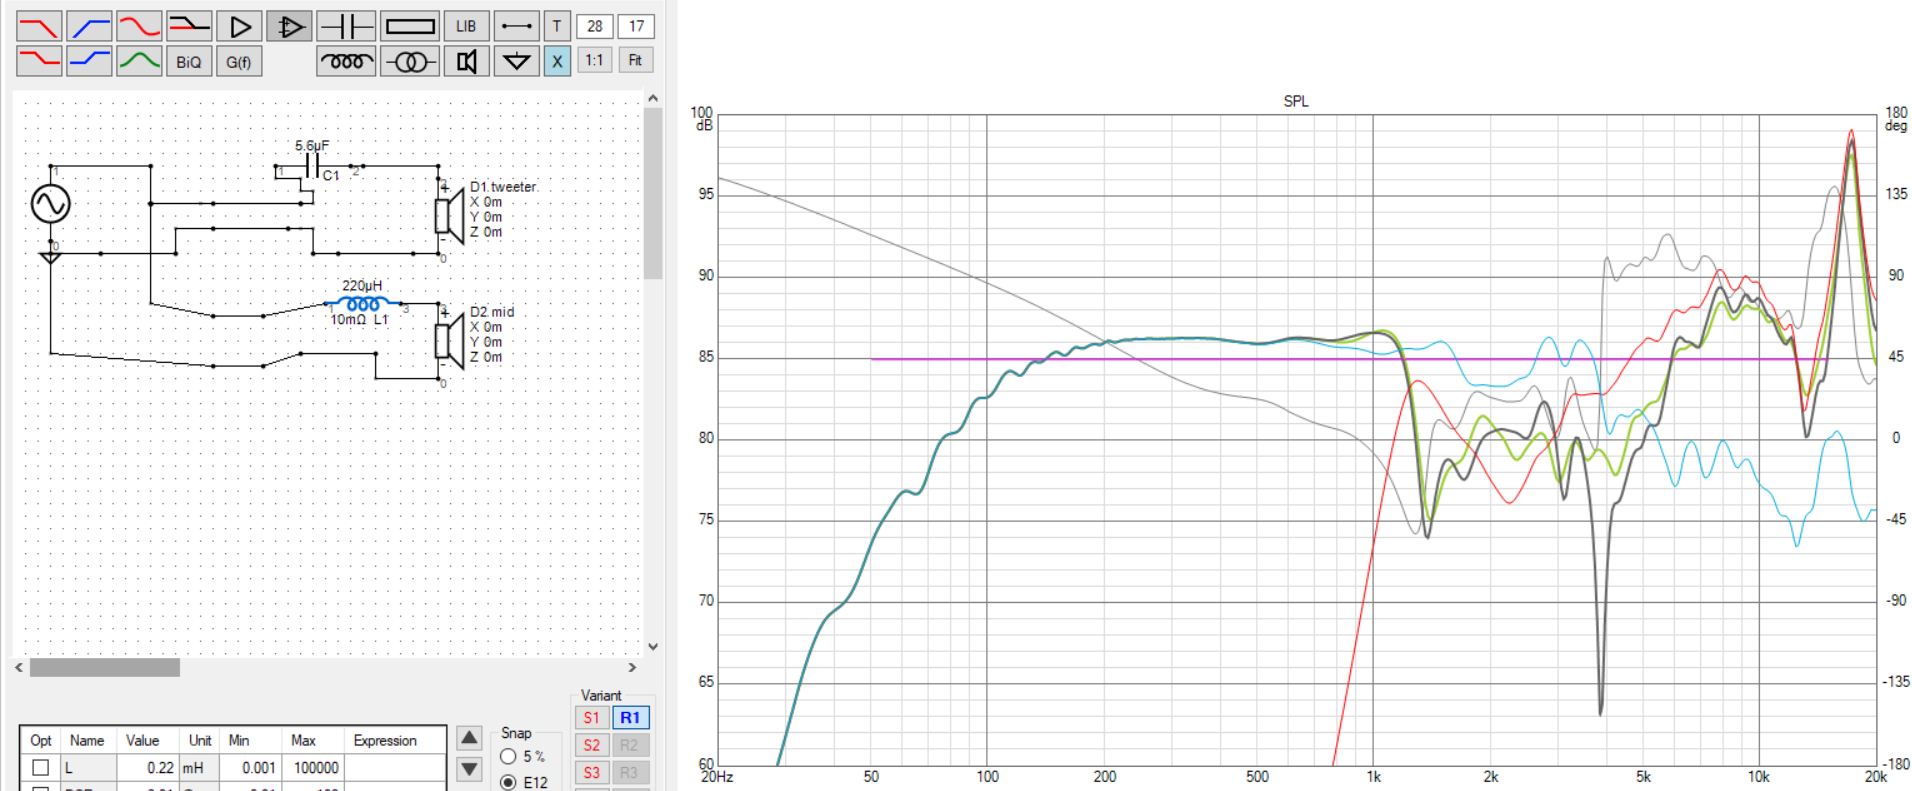
Task: Click the up arrow button beside the parameter table
Action: (x=469, y=738)
